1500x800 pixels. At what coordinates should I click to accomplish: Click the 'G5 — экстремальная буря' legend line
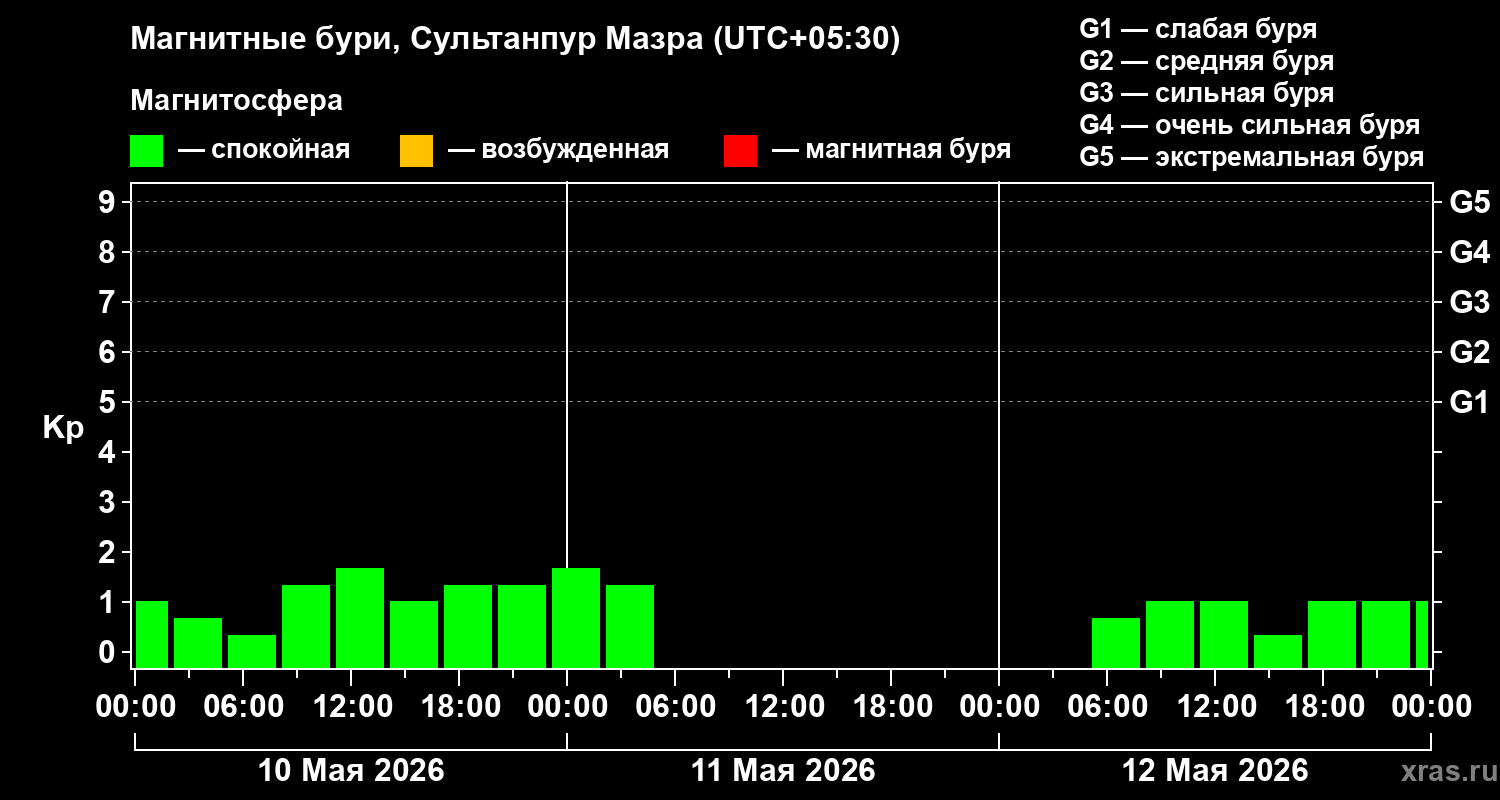click(1251, 157)
